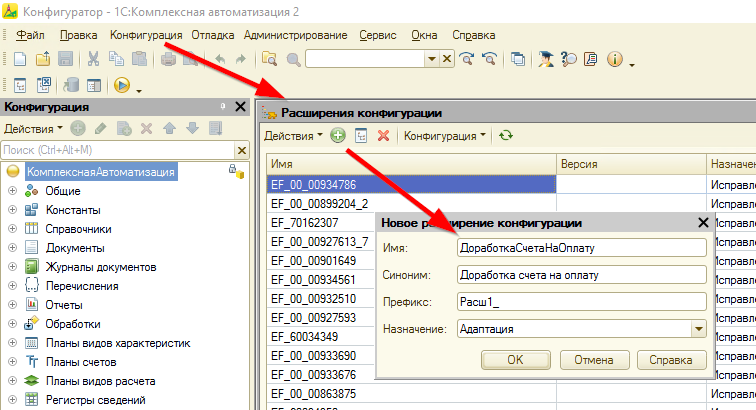Viewport: 756px width, 410px height.
Task: Click the scissors Cut icon
Action: click(x=93, y=59)
